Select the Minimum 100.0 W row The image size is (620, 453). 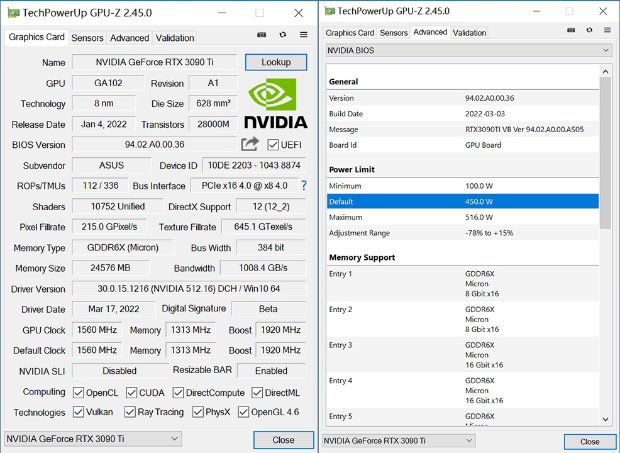pos(463,185)
